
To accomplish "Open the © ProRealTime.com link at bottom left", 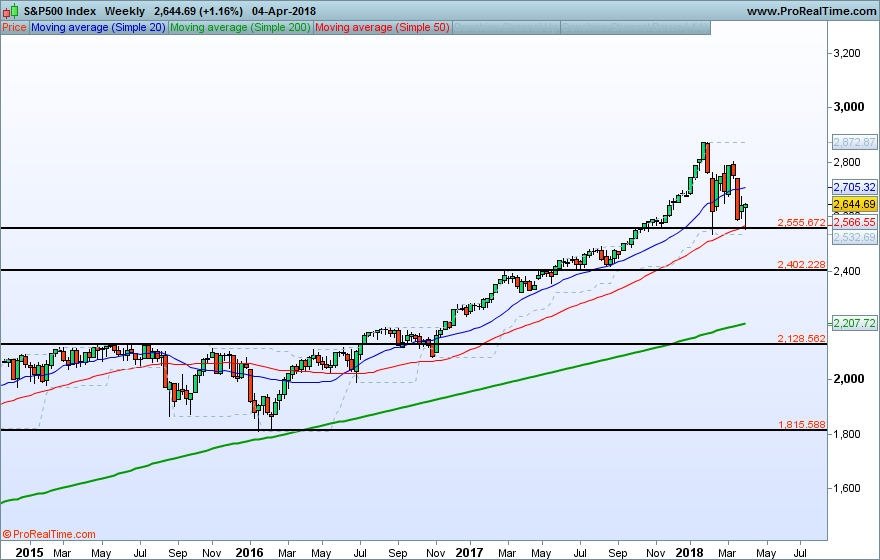I will click(x=49, y=534).
